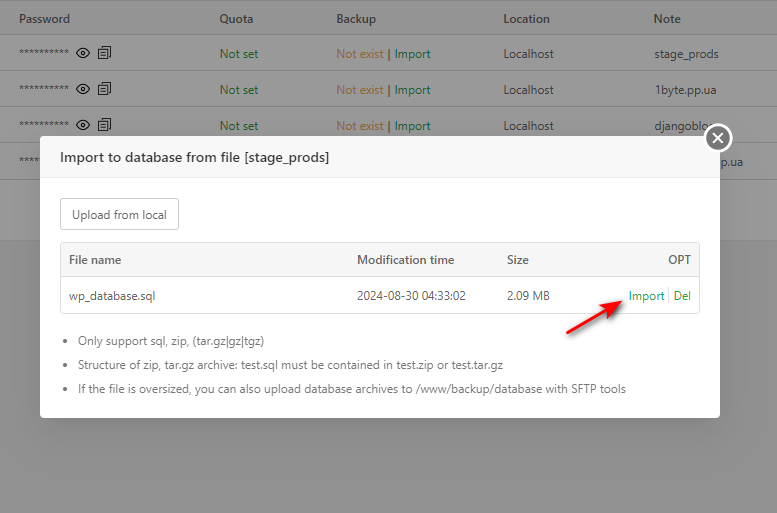The image size is (777, 513).
Task: Open Not set quota in djangoblog row
Action: 239,126
